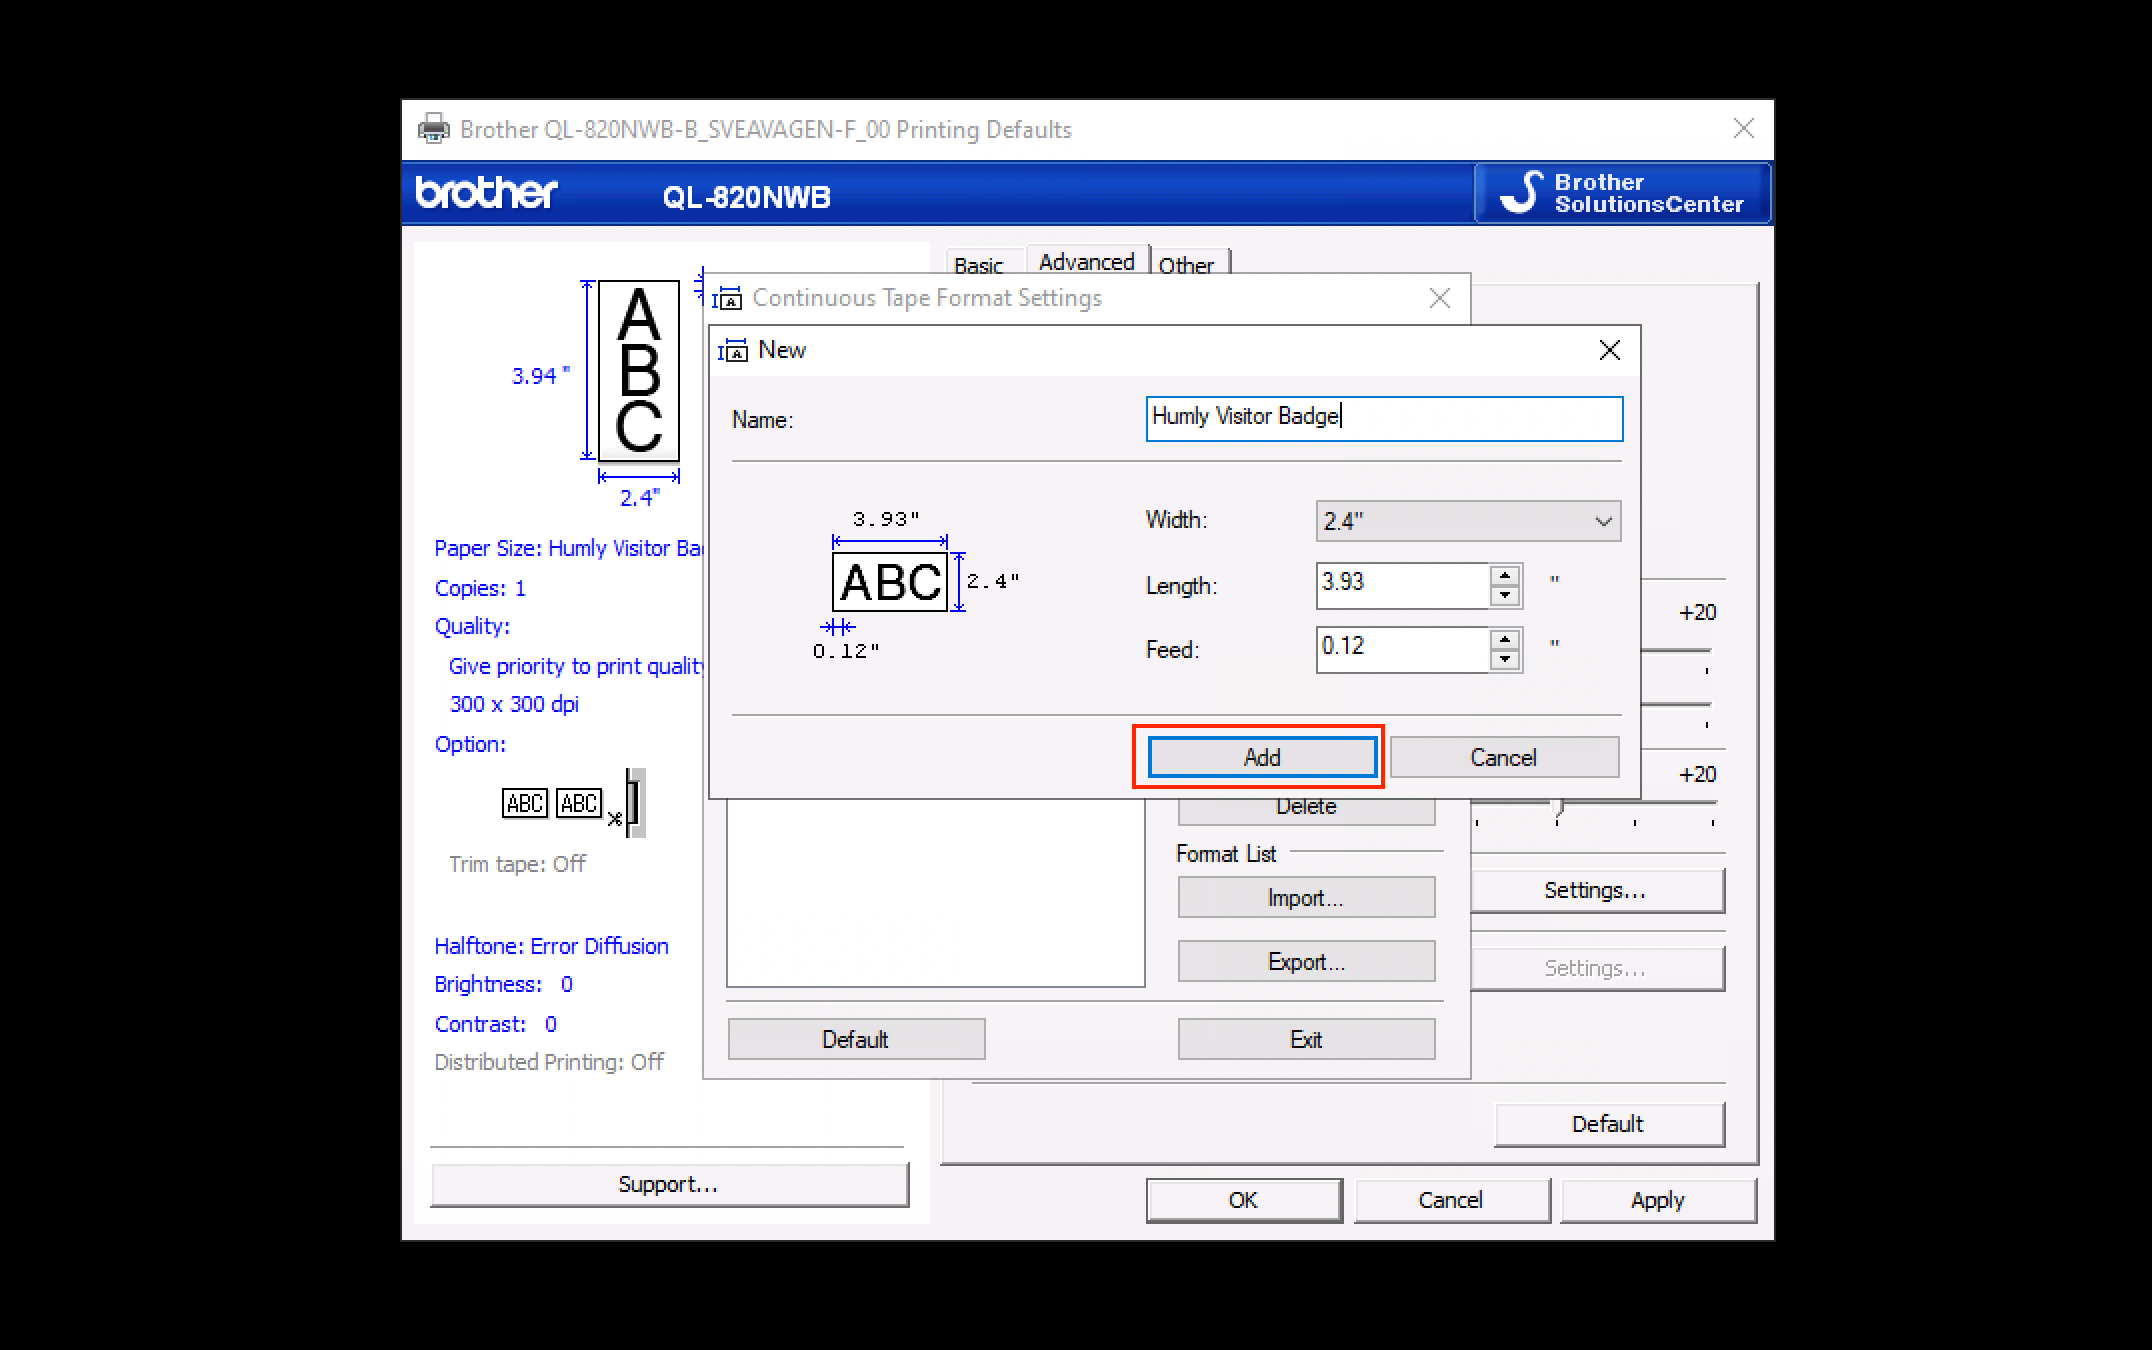Click the ABC label preview in the New dialog
This screenshot has height=1350, width=2152.
[x=890, y=582]
